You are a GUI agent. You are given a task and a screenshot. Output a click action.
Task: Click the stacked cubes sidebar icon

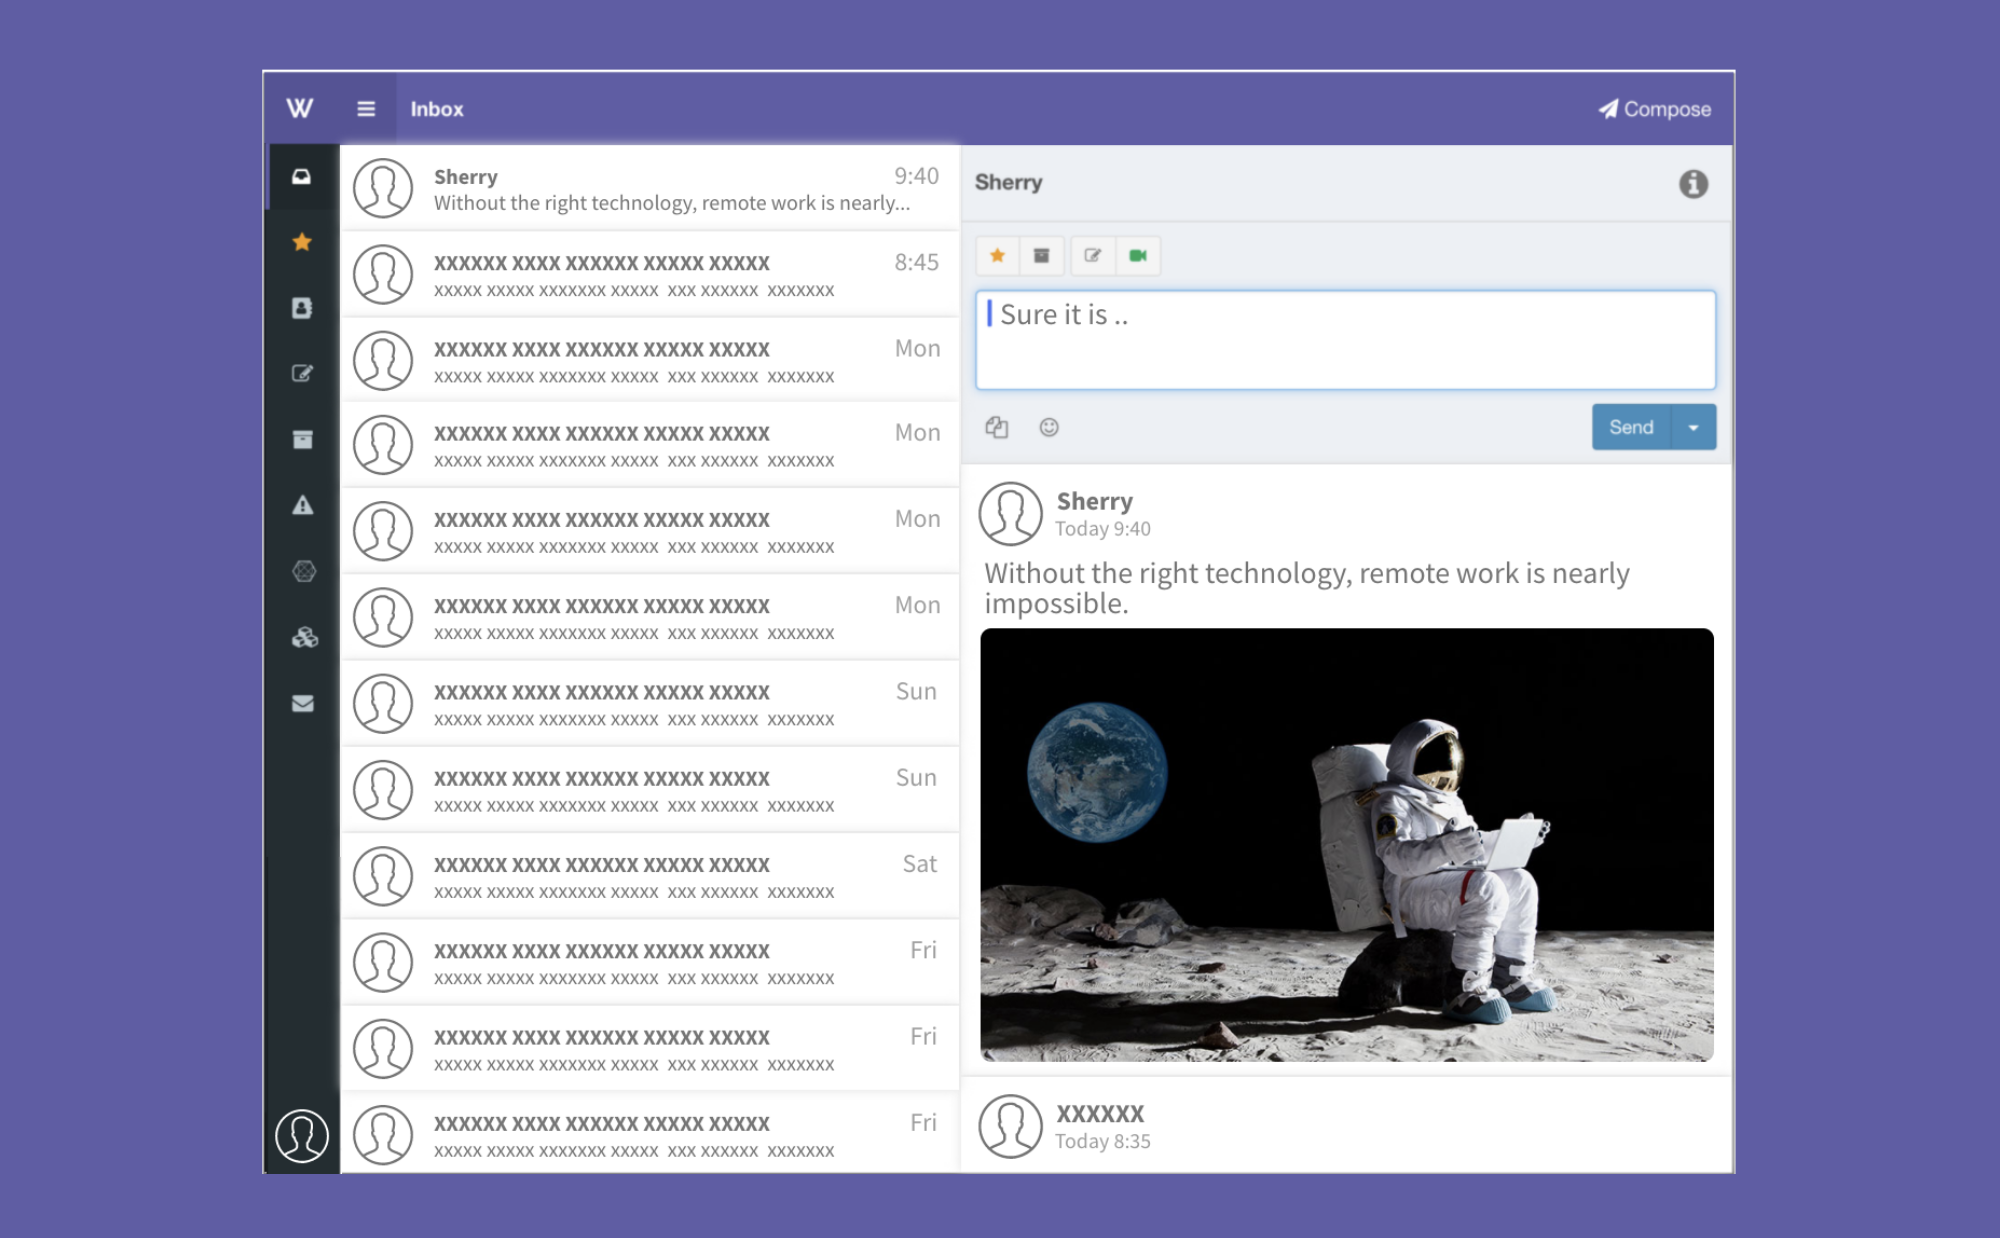304,637
